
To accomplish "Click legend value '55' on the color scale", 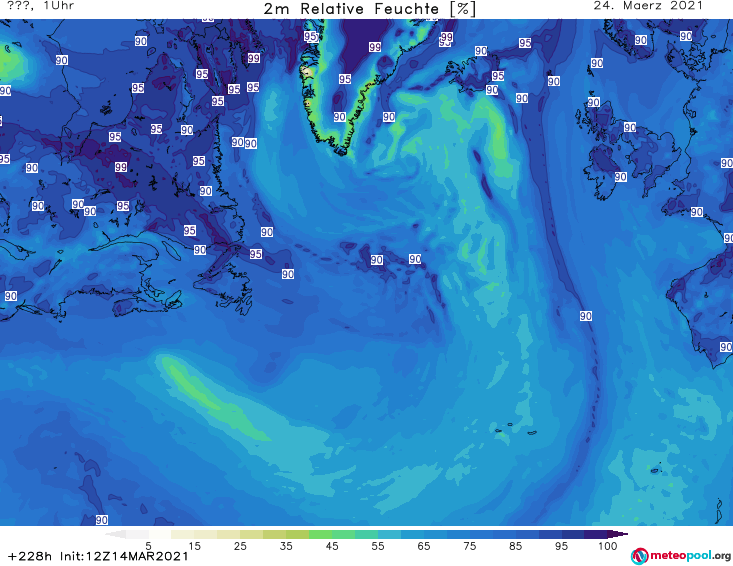I will (378, 546).
